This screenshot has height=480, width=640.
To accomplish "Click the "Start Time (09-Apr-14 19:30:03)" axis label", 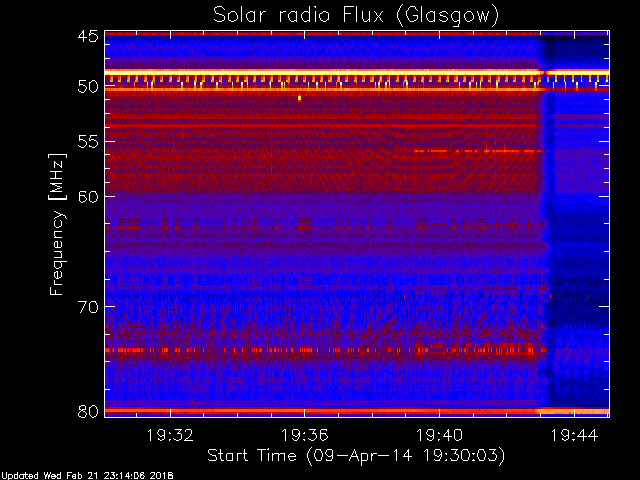I will (x=356, y=455).
